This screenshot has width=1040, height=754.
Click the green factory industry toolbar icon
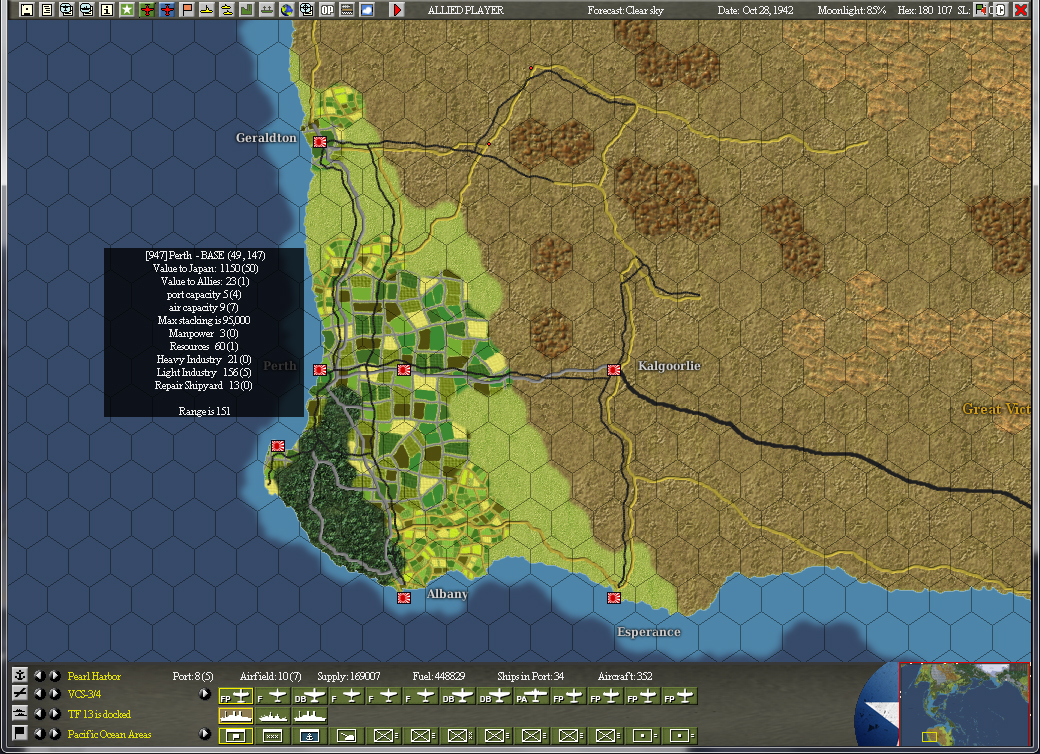pyautogui.click(x=246, y=10)
